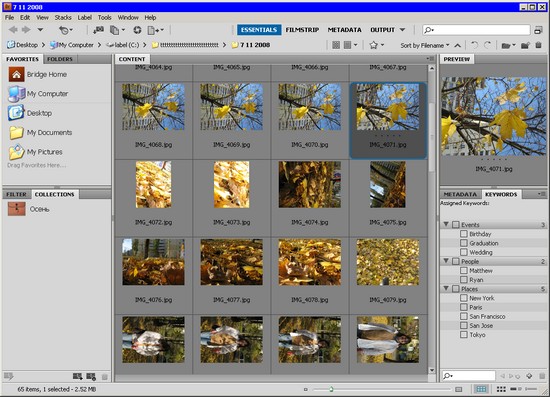550x397 pixels.
Task: Lock thumbnail grid view button
Action: tap(481, 389)
